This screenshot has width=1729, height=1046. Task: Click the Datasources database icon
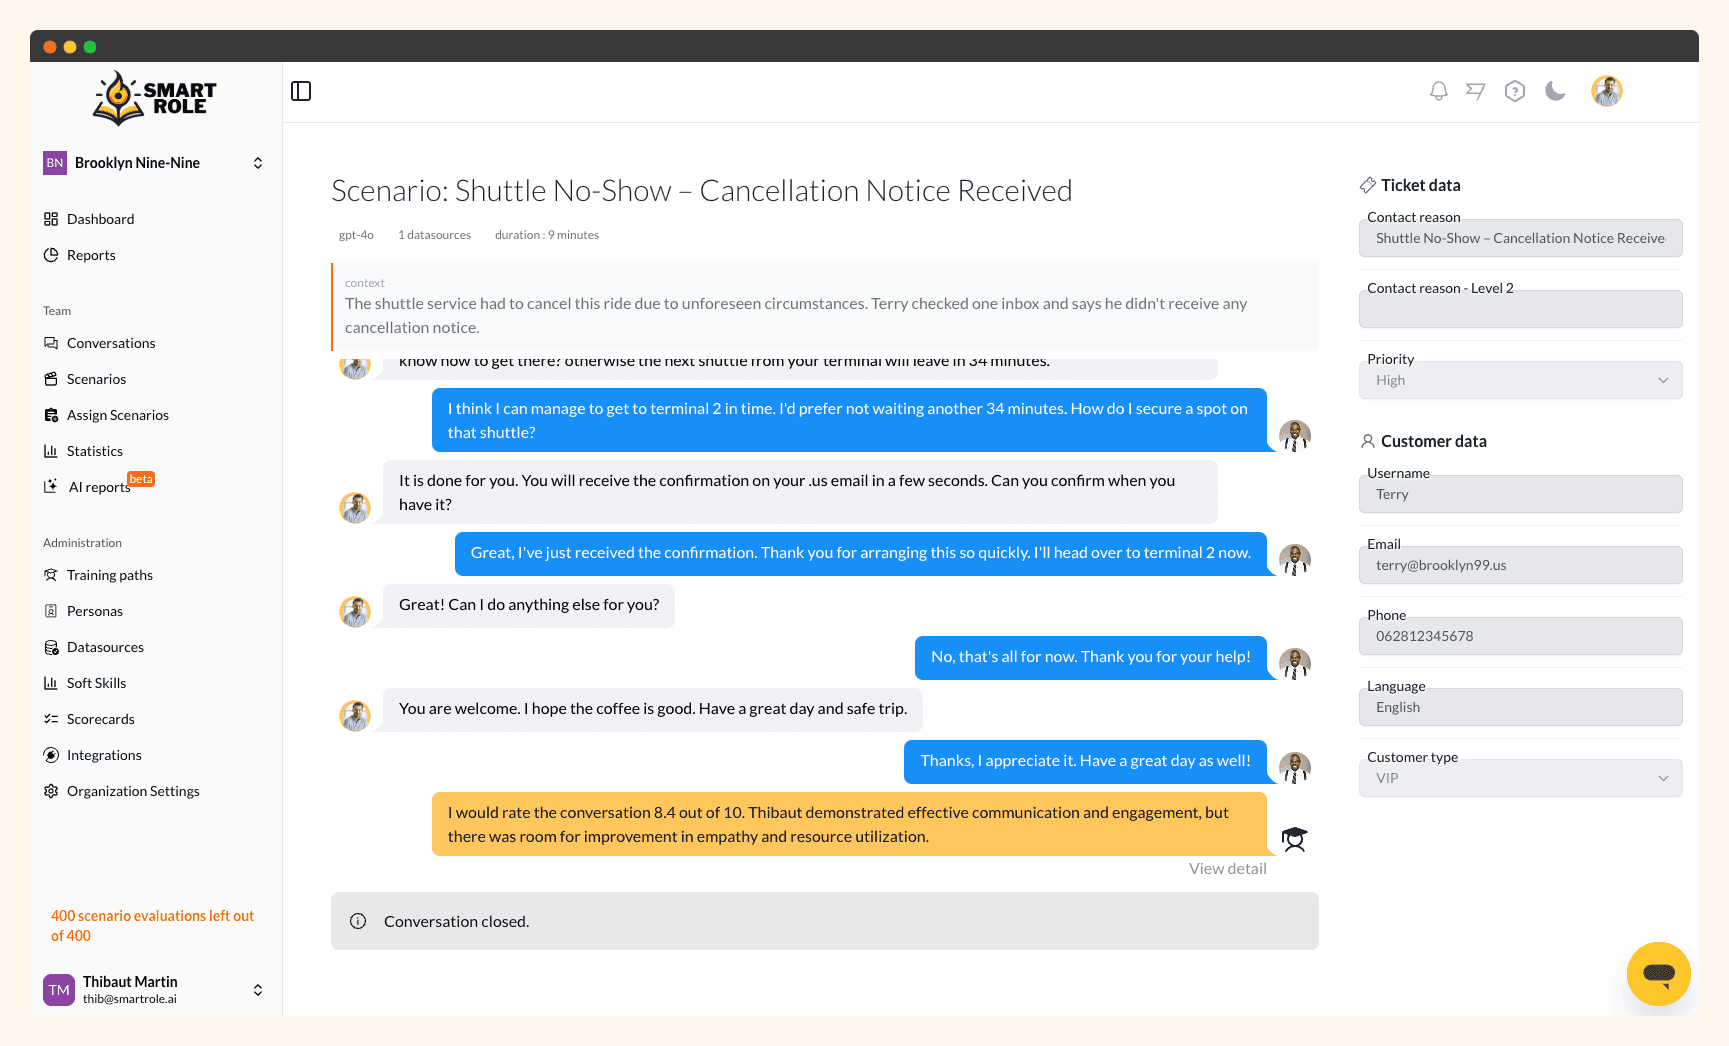pyautogui.click(x=51, y=647)
